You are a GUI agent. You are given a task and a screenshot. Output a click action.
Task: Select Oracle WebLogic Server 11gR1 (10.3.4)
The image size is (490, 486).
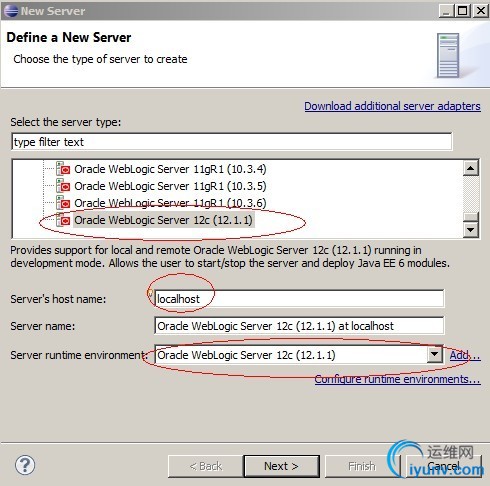point(170,169)
